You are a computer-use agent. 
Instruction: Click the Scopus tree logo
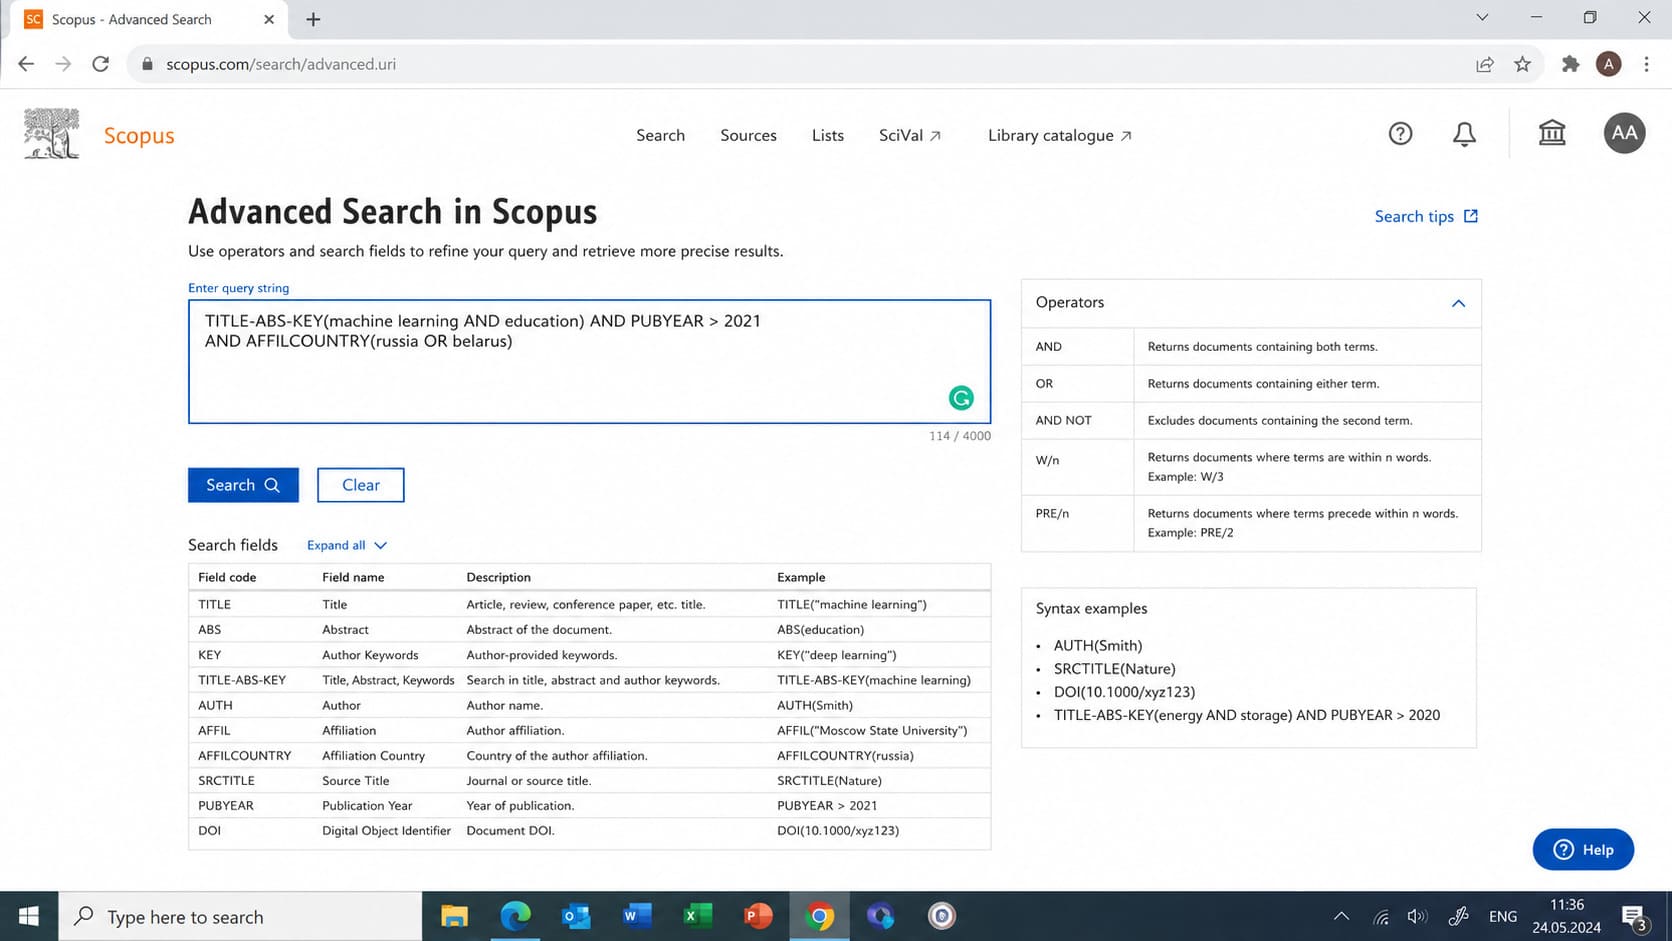52,133
